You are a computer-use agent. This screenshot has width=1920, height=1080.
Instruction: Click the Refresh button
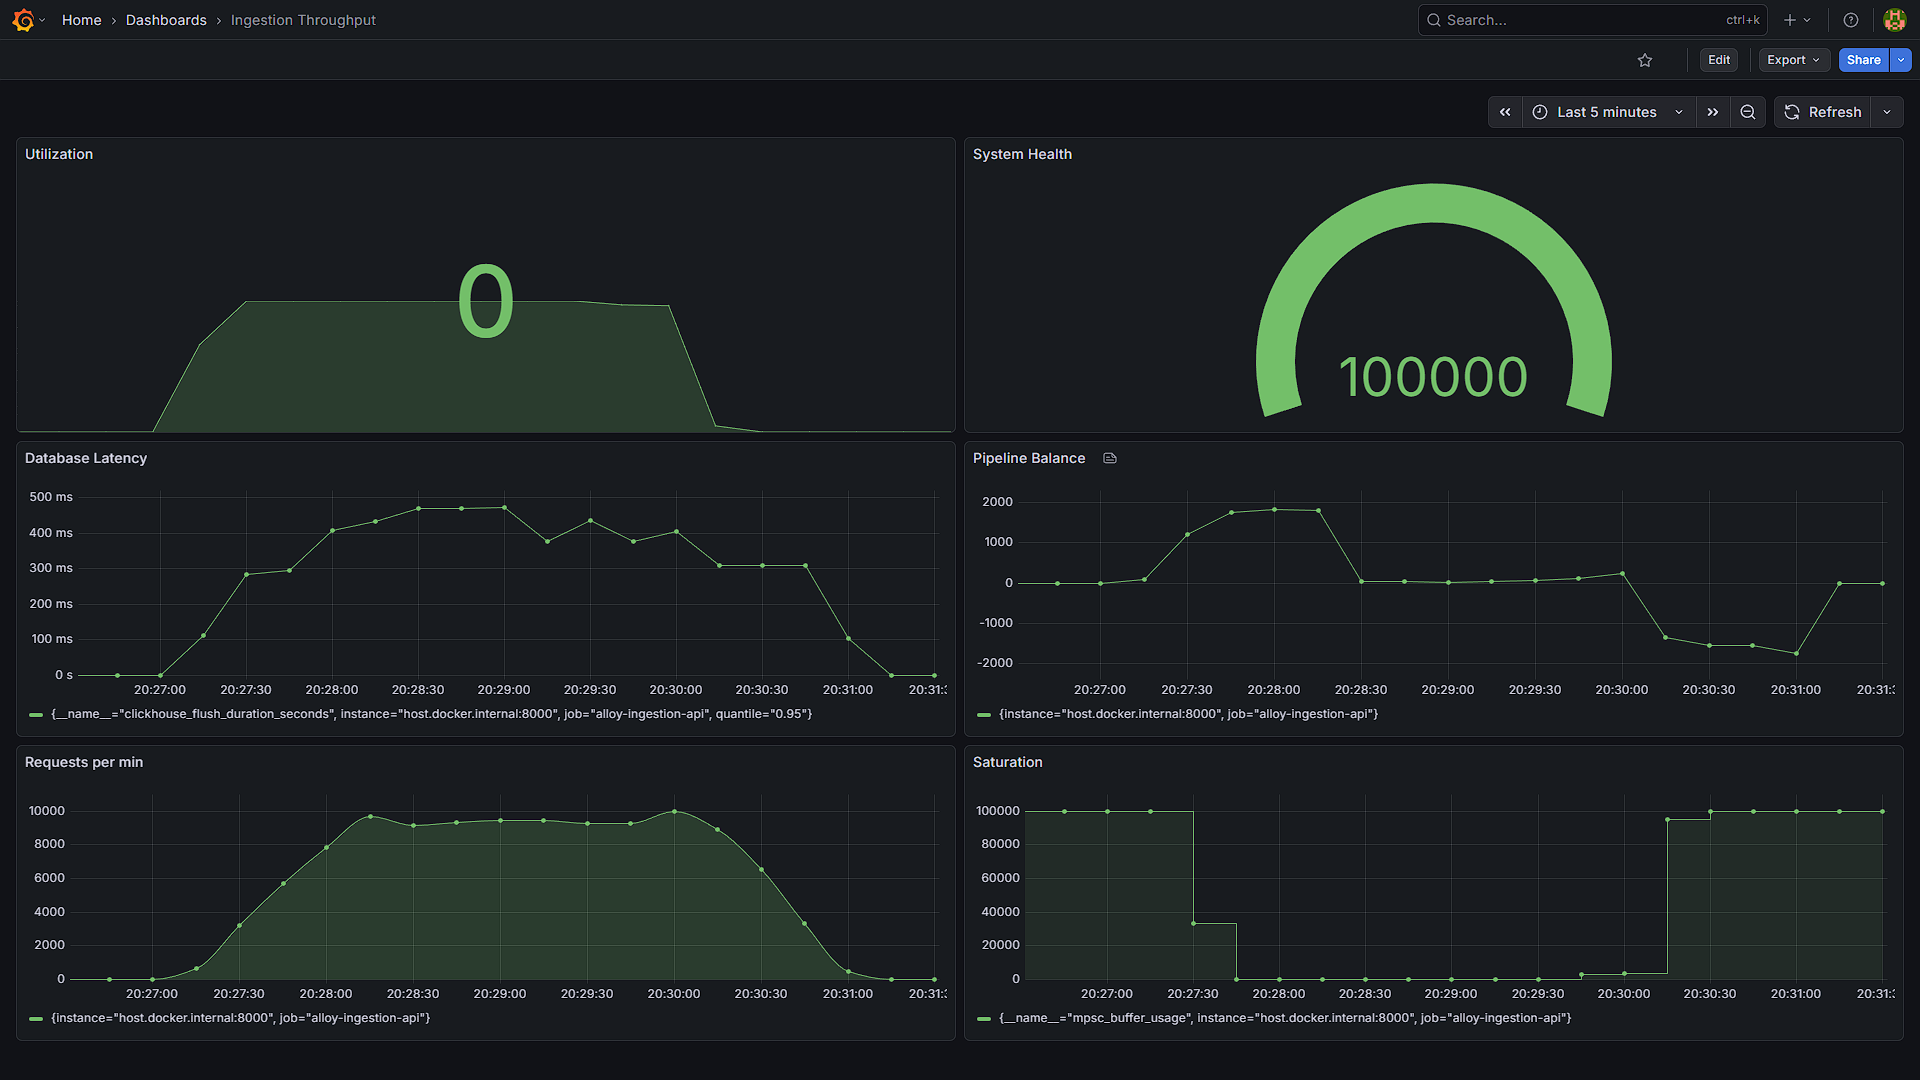(x=1824, y=112)
